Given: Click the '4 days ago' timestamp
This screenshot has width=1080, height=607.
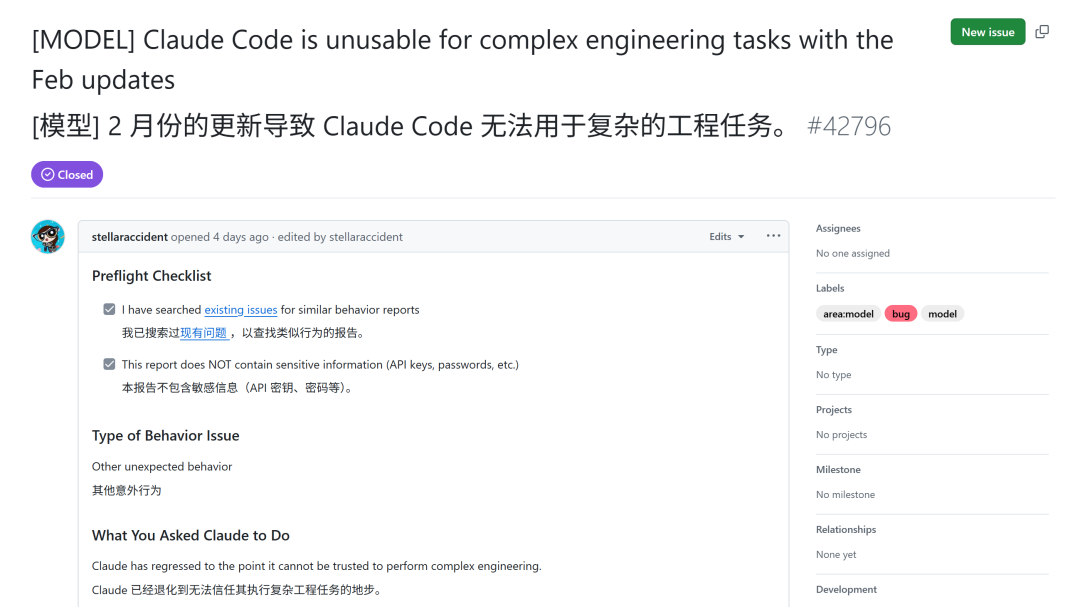Looking at the screenshot, I should click(241, 237).
